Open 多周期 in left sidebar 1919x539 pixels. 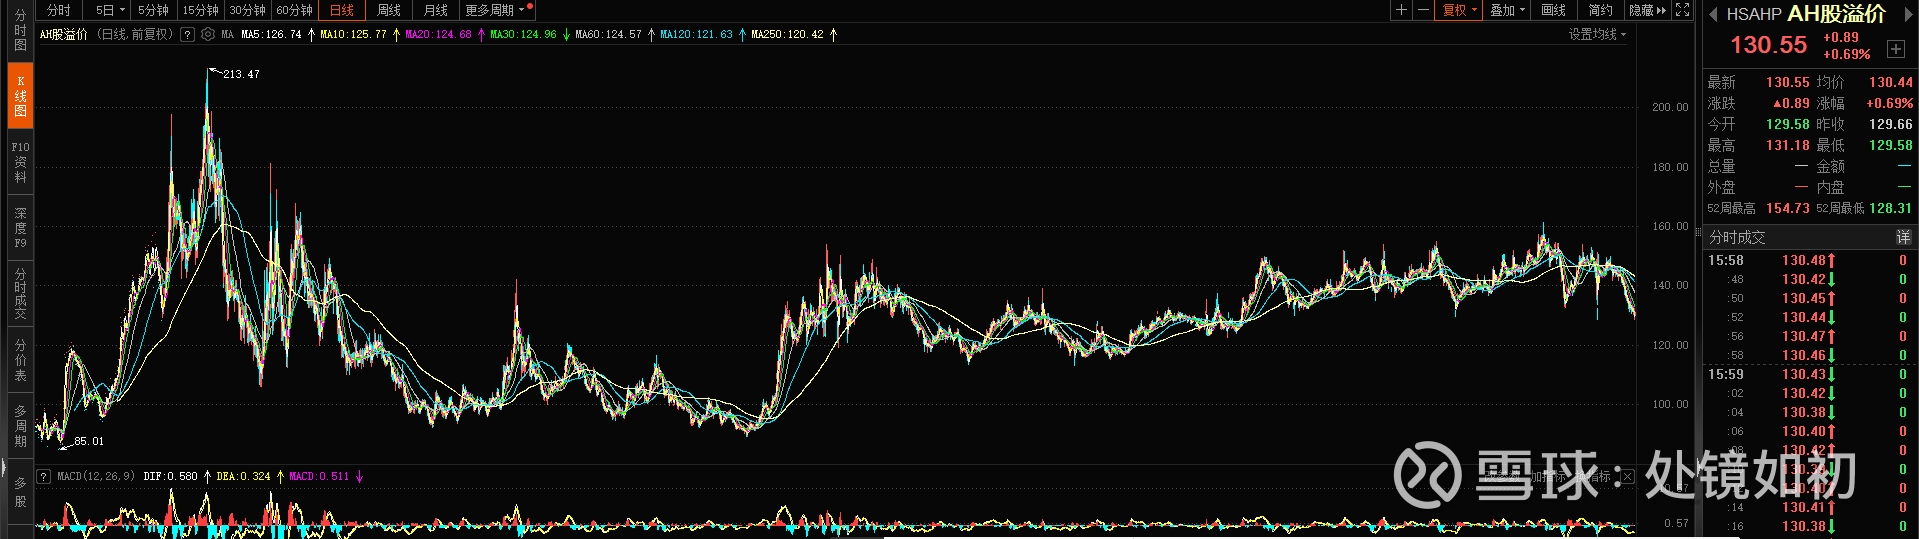(20, 426)
